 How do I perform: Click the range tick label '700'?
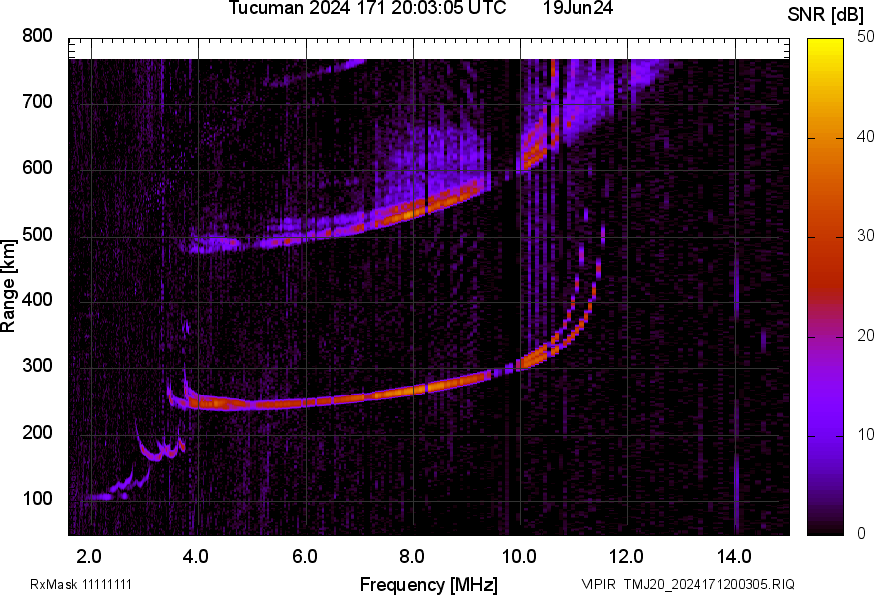click(x=37, y=102)
